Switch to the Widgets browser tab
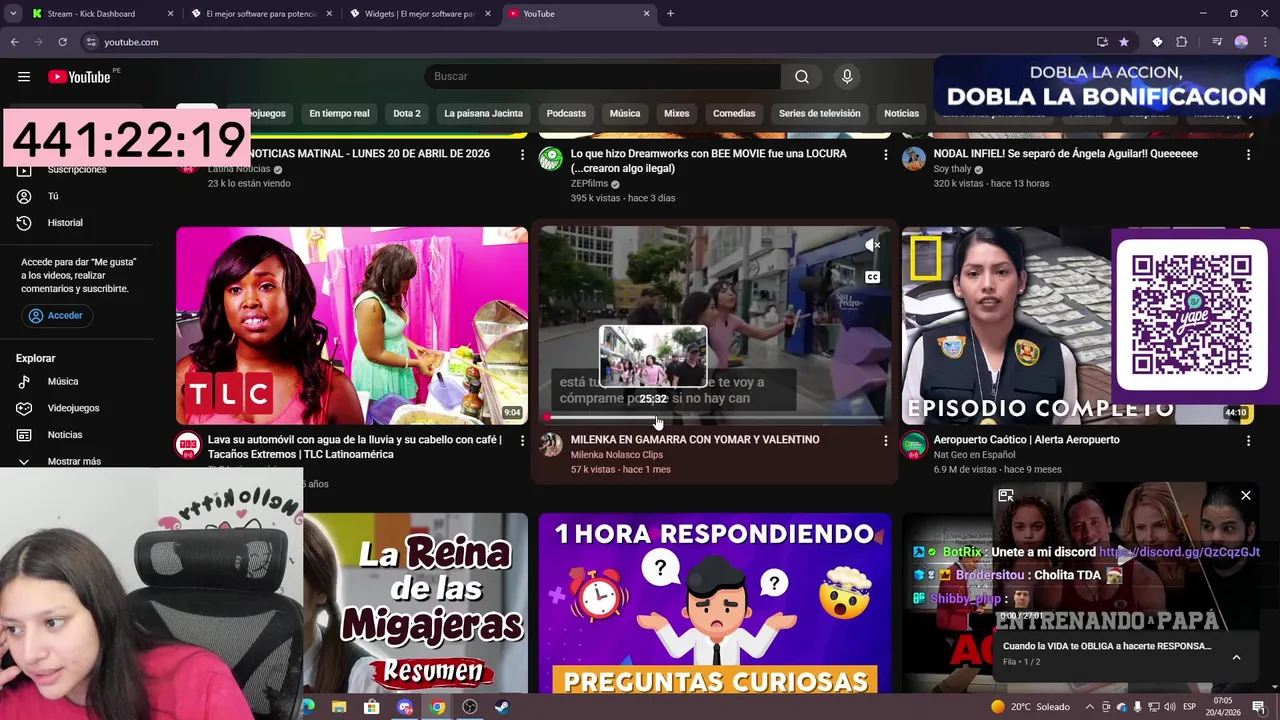1280x720 pixels. point(419,14)
